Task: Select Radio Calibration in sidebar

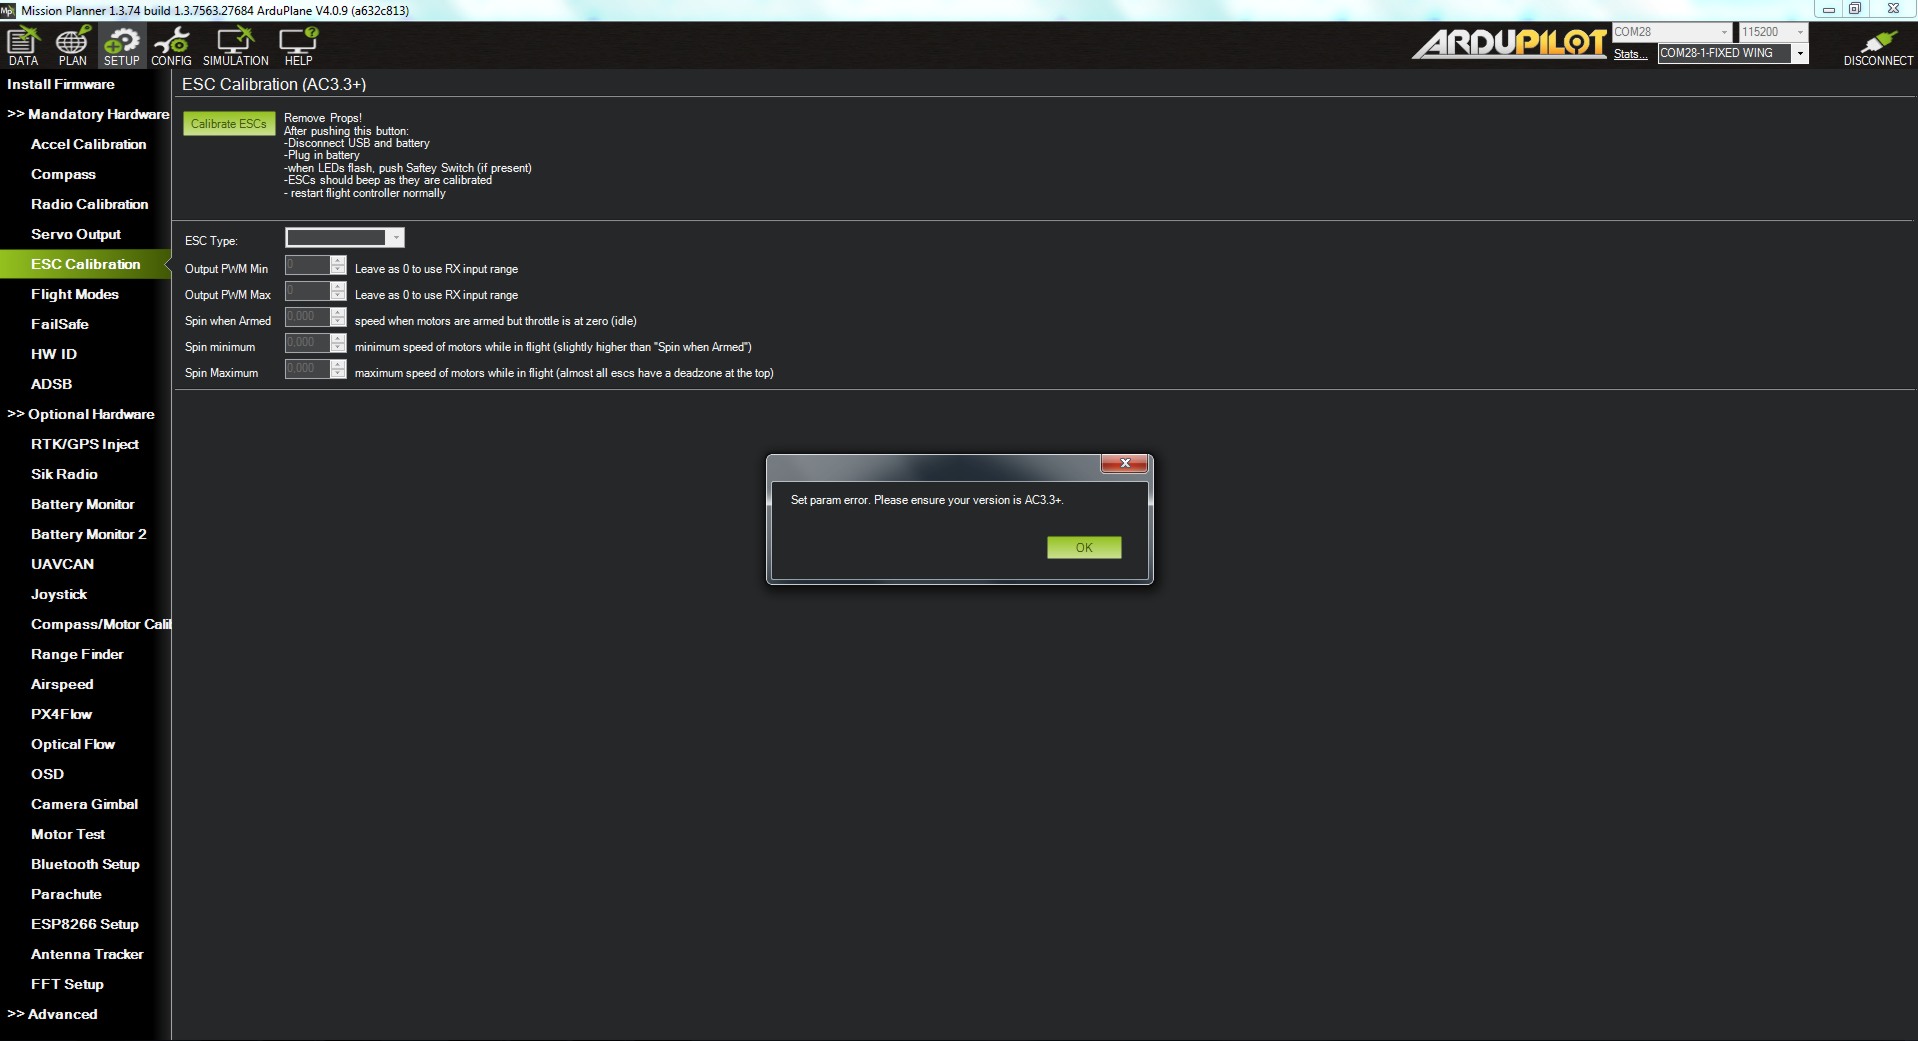Action: 89,204
